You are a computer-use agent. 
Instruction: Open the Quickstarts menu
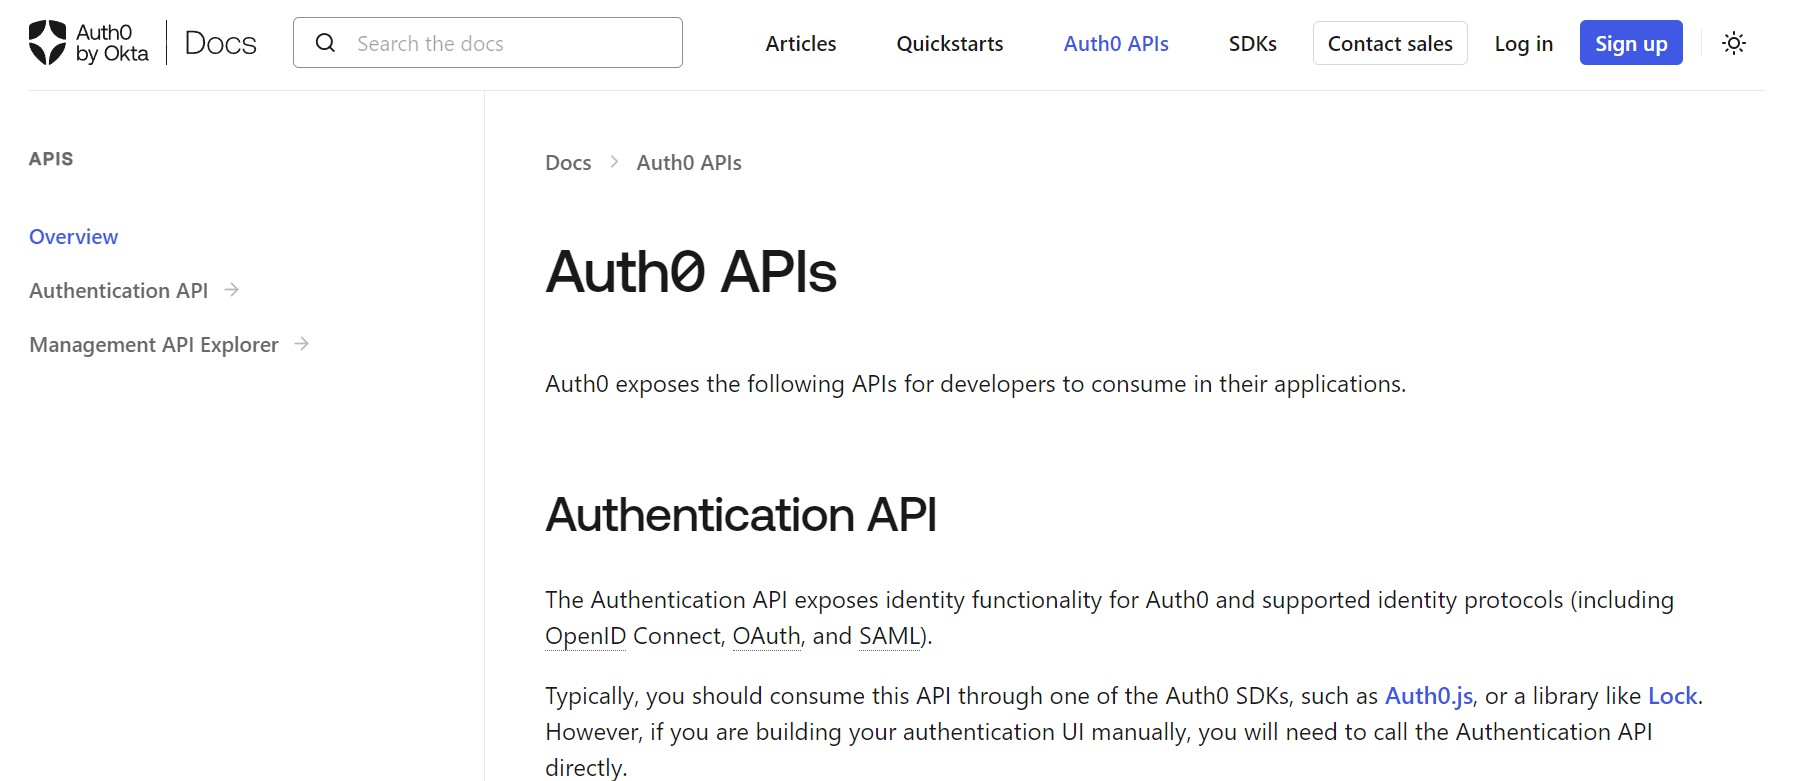click(950, 44)
